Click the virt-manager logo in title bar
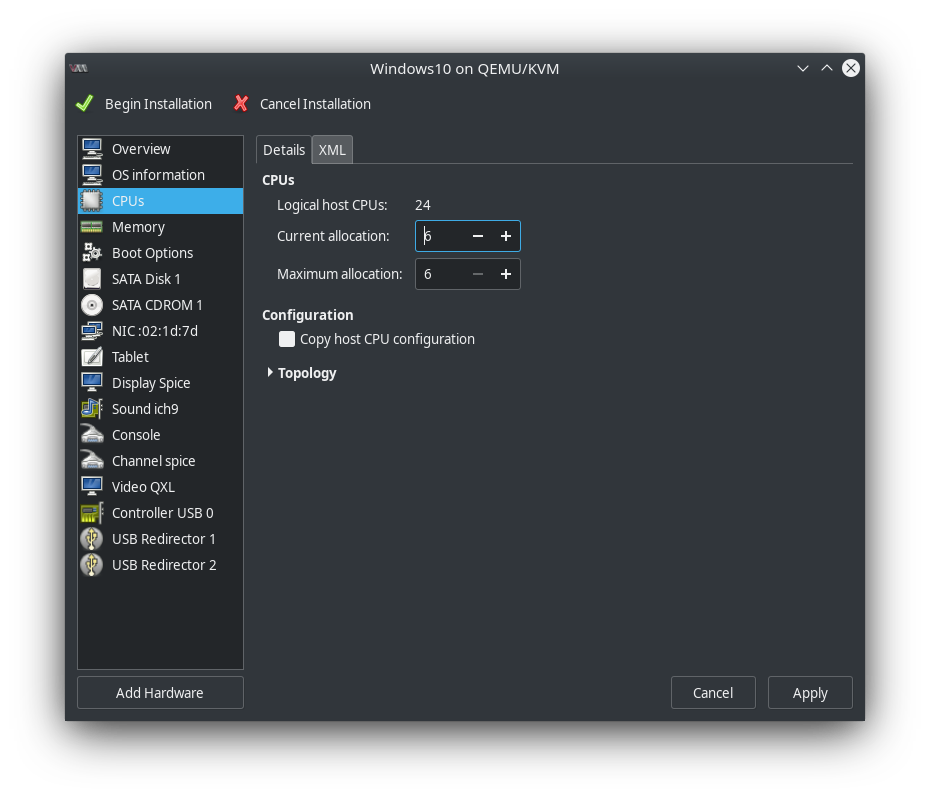930x798 pixels. tap(78, 68)
